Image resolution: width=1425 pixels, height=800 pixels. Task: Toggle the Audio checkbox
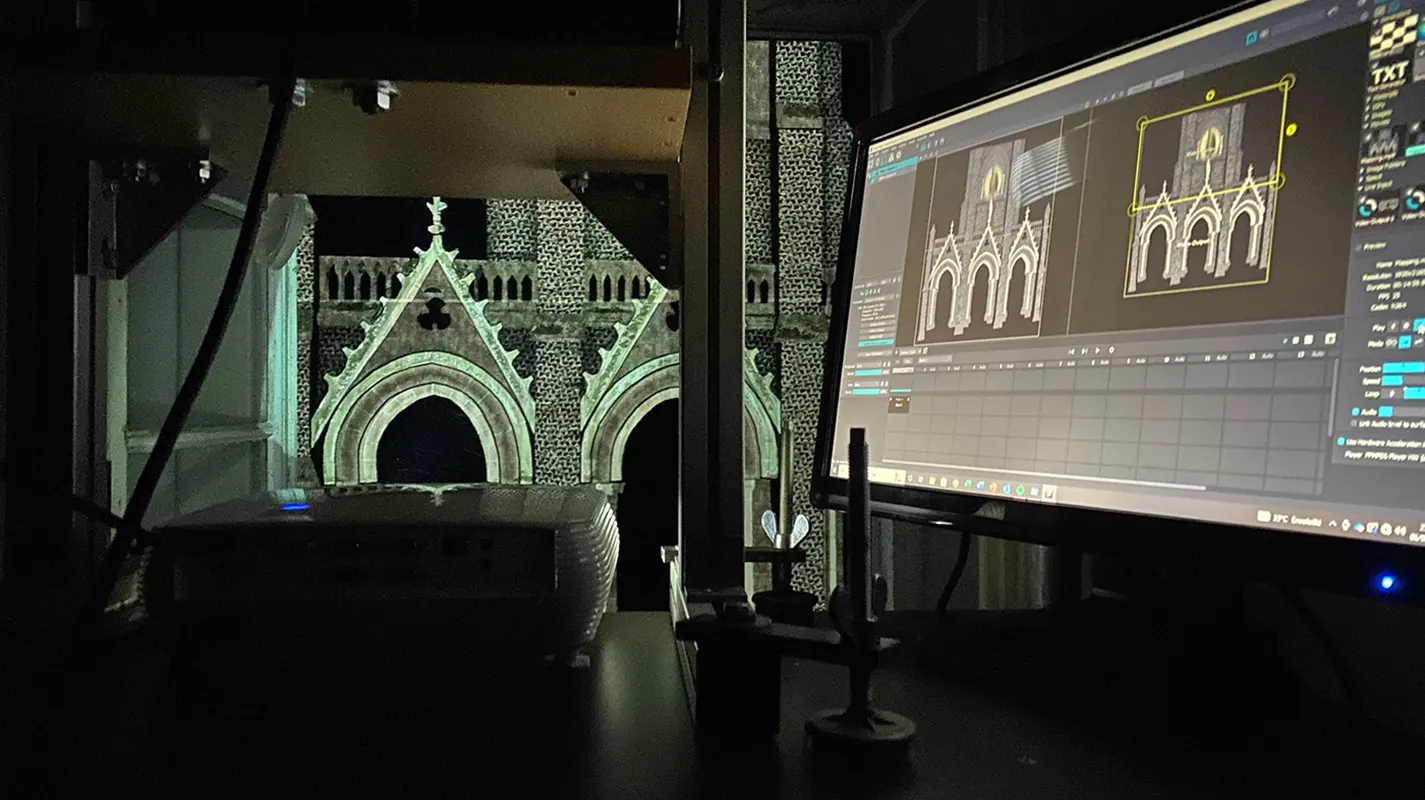click(1356, 411)
